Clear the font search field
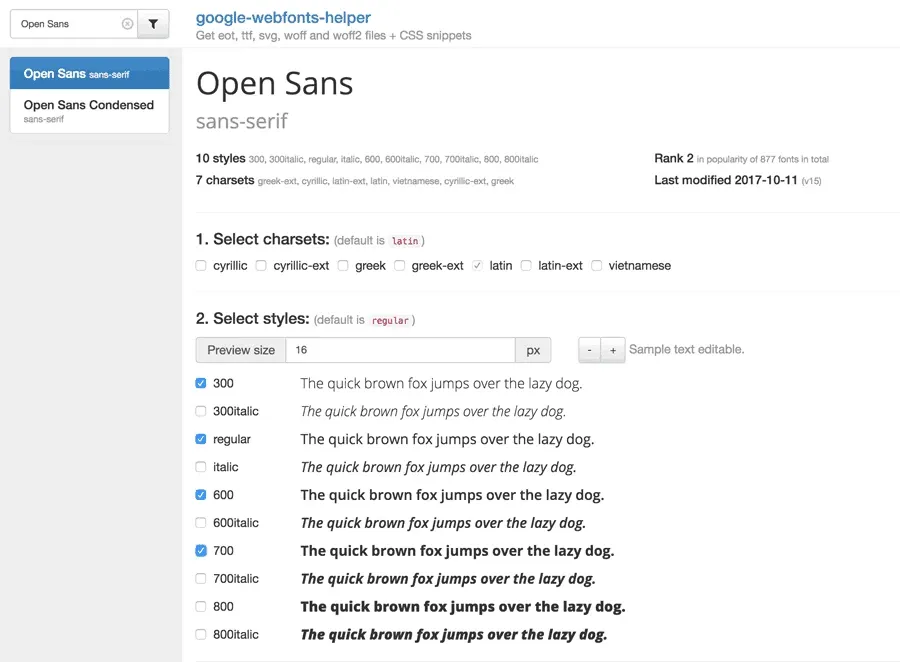 click(127, 24)
